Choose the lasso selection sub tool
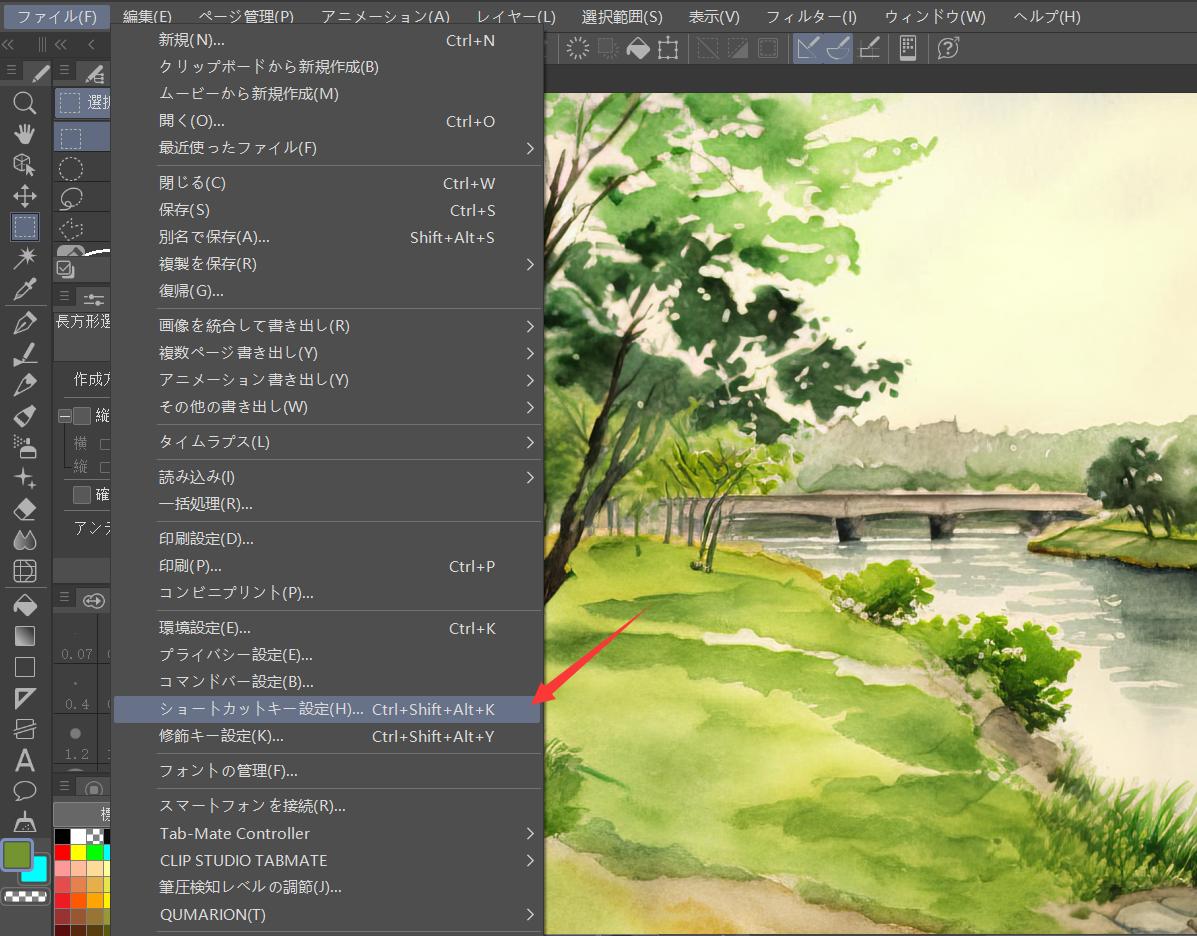This screenshot has height=936, width=1197. coord(71,198)
